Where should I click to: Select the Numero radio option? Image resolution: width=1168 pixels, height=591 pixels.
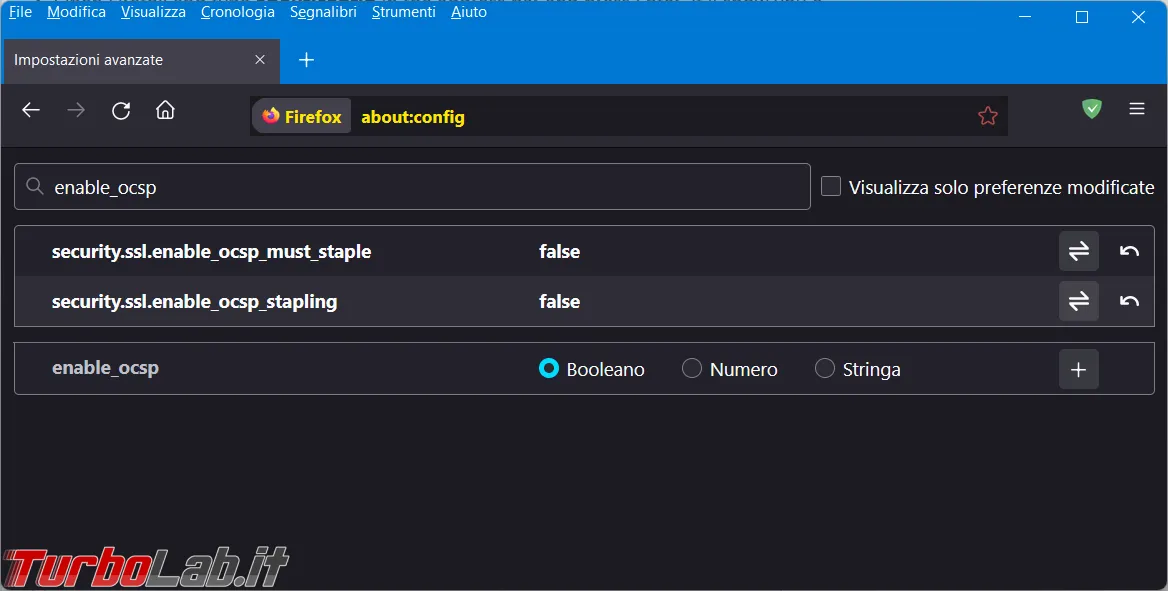pos(692,368)
